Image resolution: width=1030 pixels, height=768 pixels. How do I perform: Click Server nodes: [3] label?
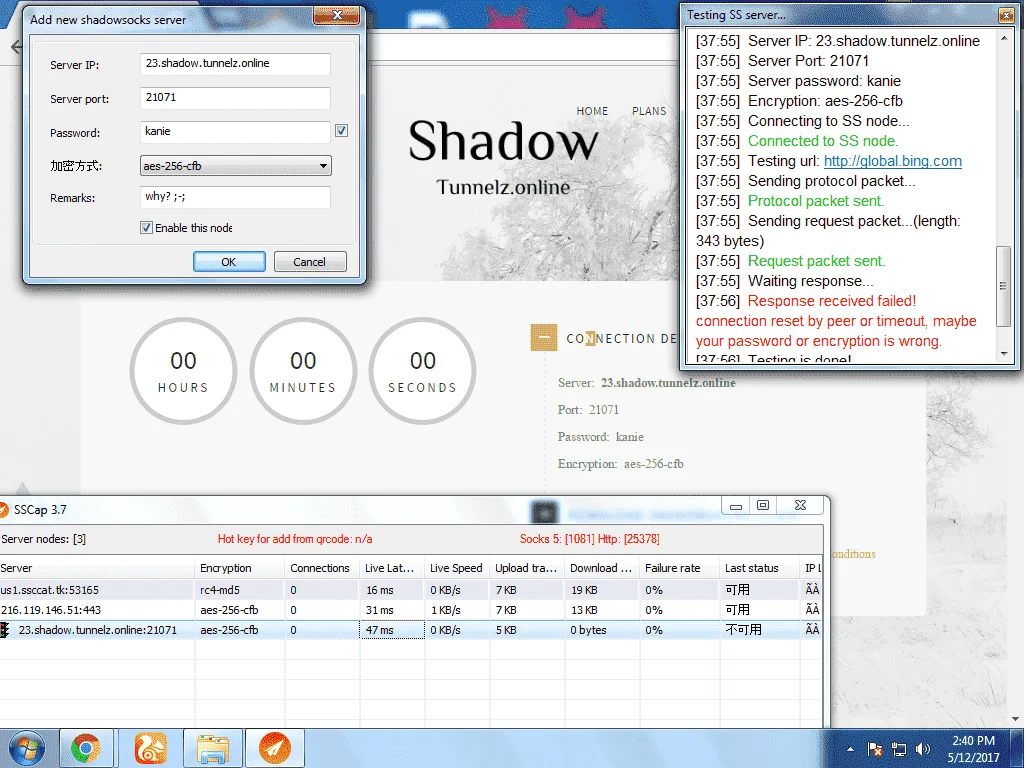click(44, 539)
